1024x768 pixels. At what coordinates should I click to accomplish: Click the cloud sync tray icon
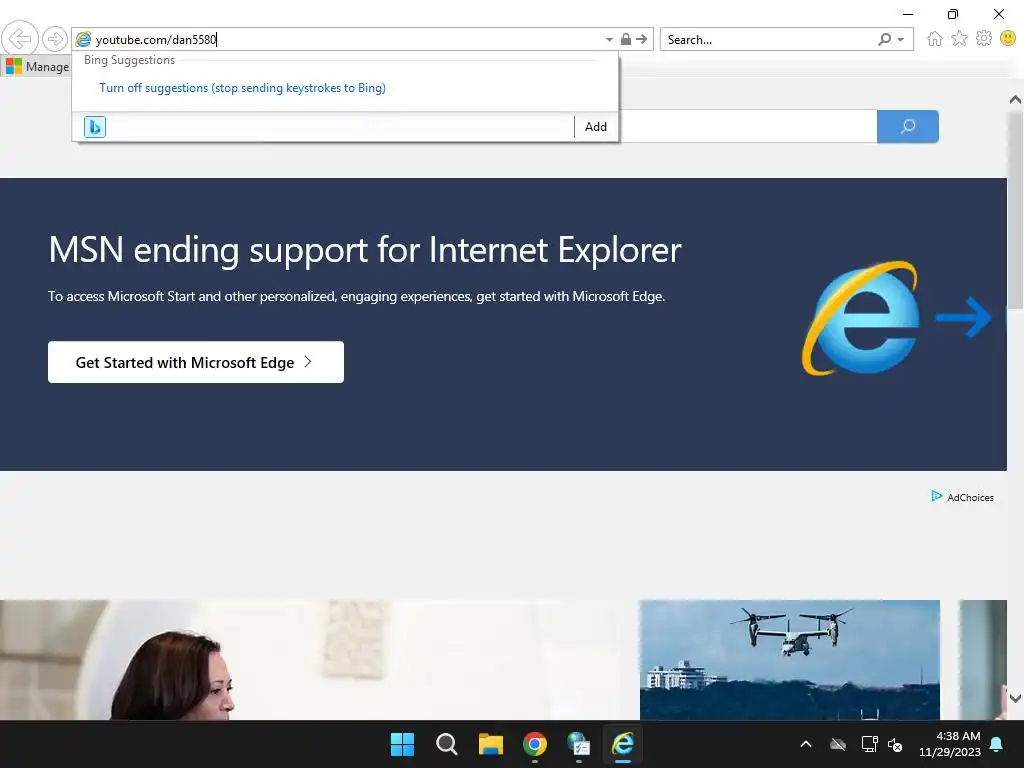point(838,744)
